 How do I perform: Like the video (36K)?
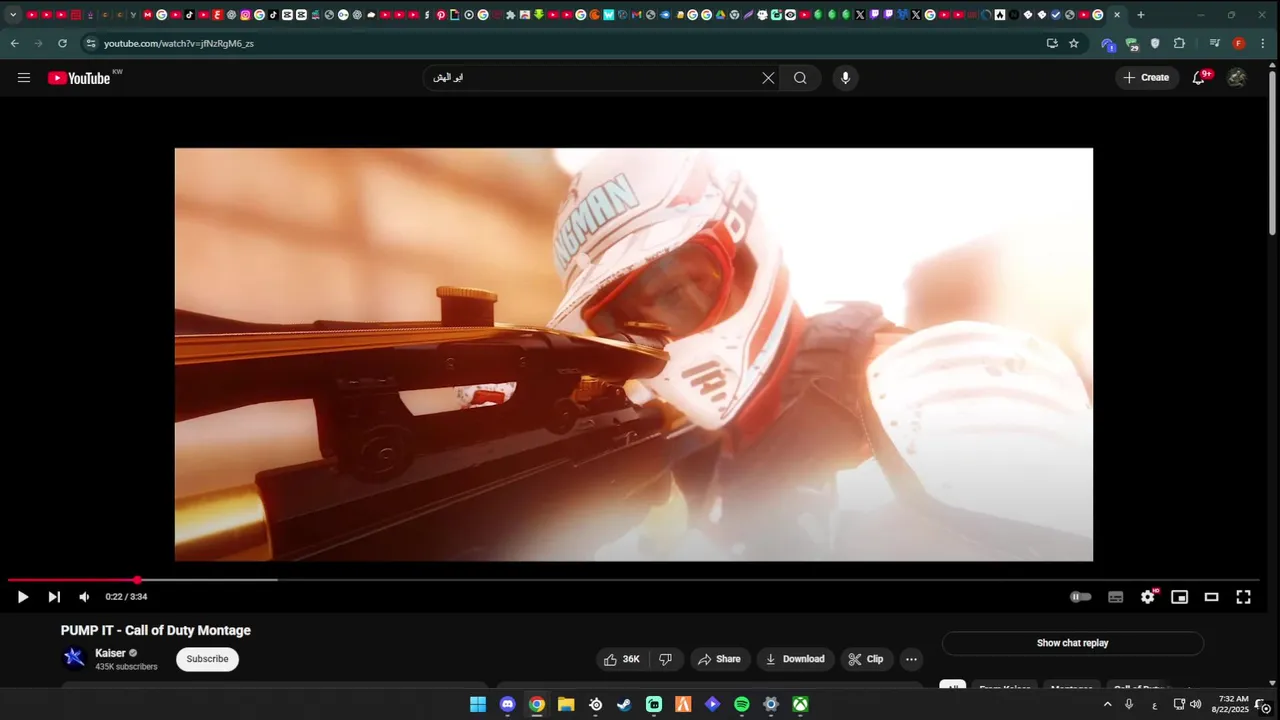coord(622,659)
